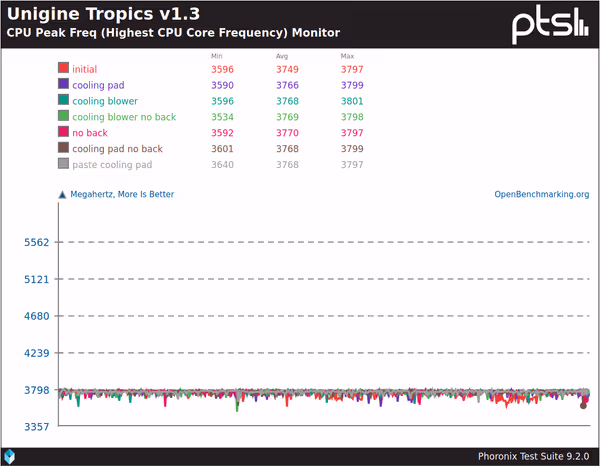Click the 5121 y-axis label
This screenshot has height=466, width=600.
37,280
